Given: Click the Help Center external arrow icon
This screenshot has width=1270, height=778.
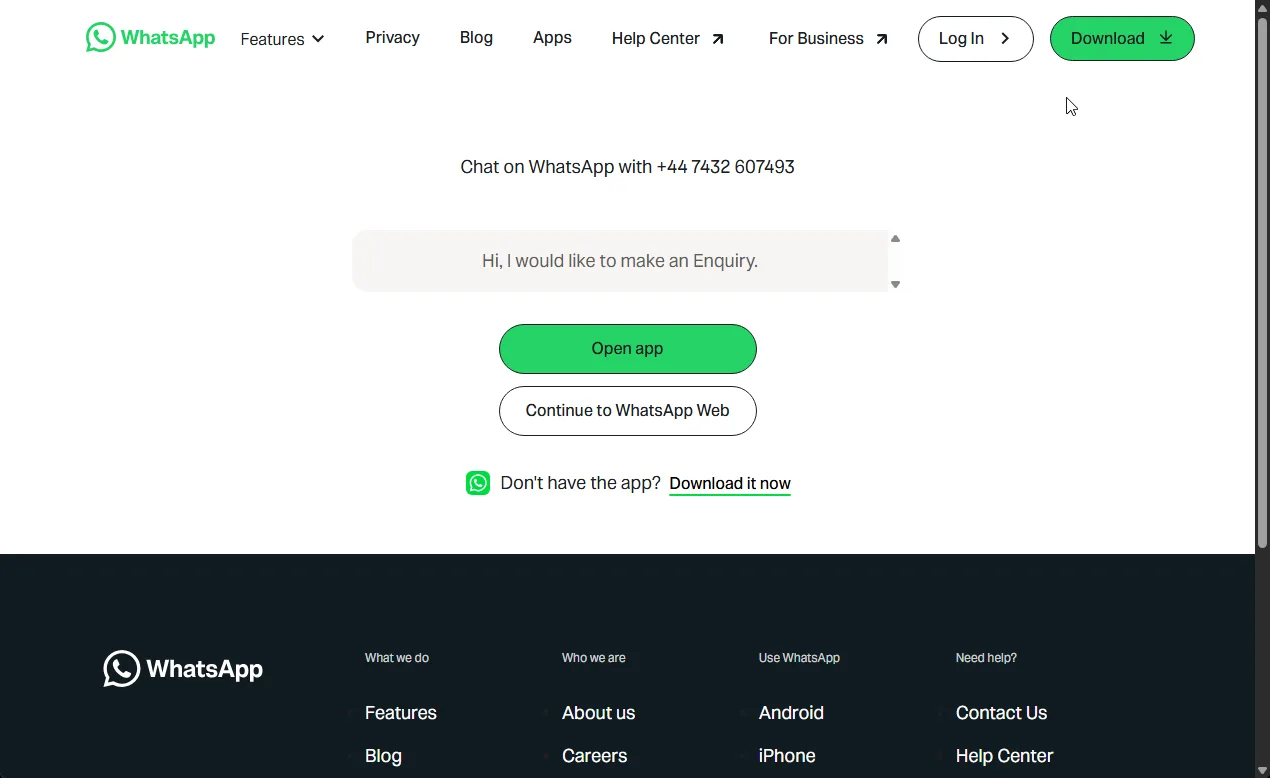Looking at the screenshot, I should tap(718, 39).
